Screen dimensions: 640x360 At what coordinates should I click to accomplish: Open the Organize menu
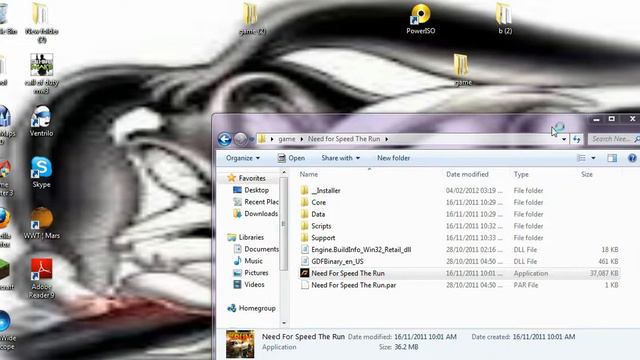pyautogui.click(x=243, y=158)
